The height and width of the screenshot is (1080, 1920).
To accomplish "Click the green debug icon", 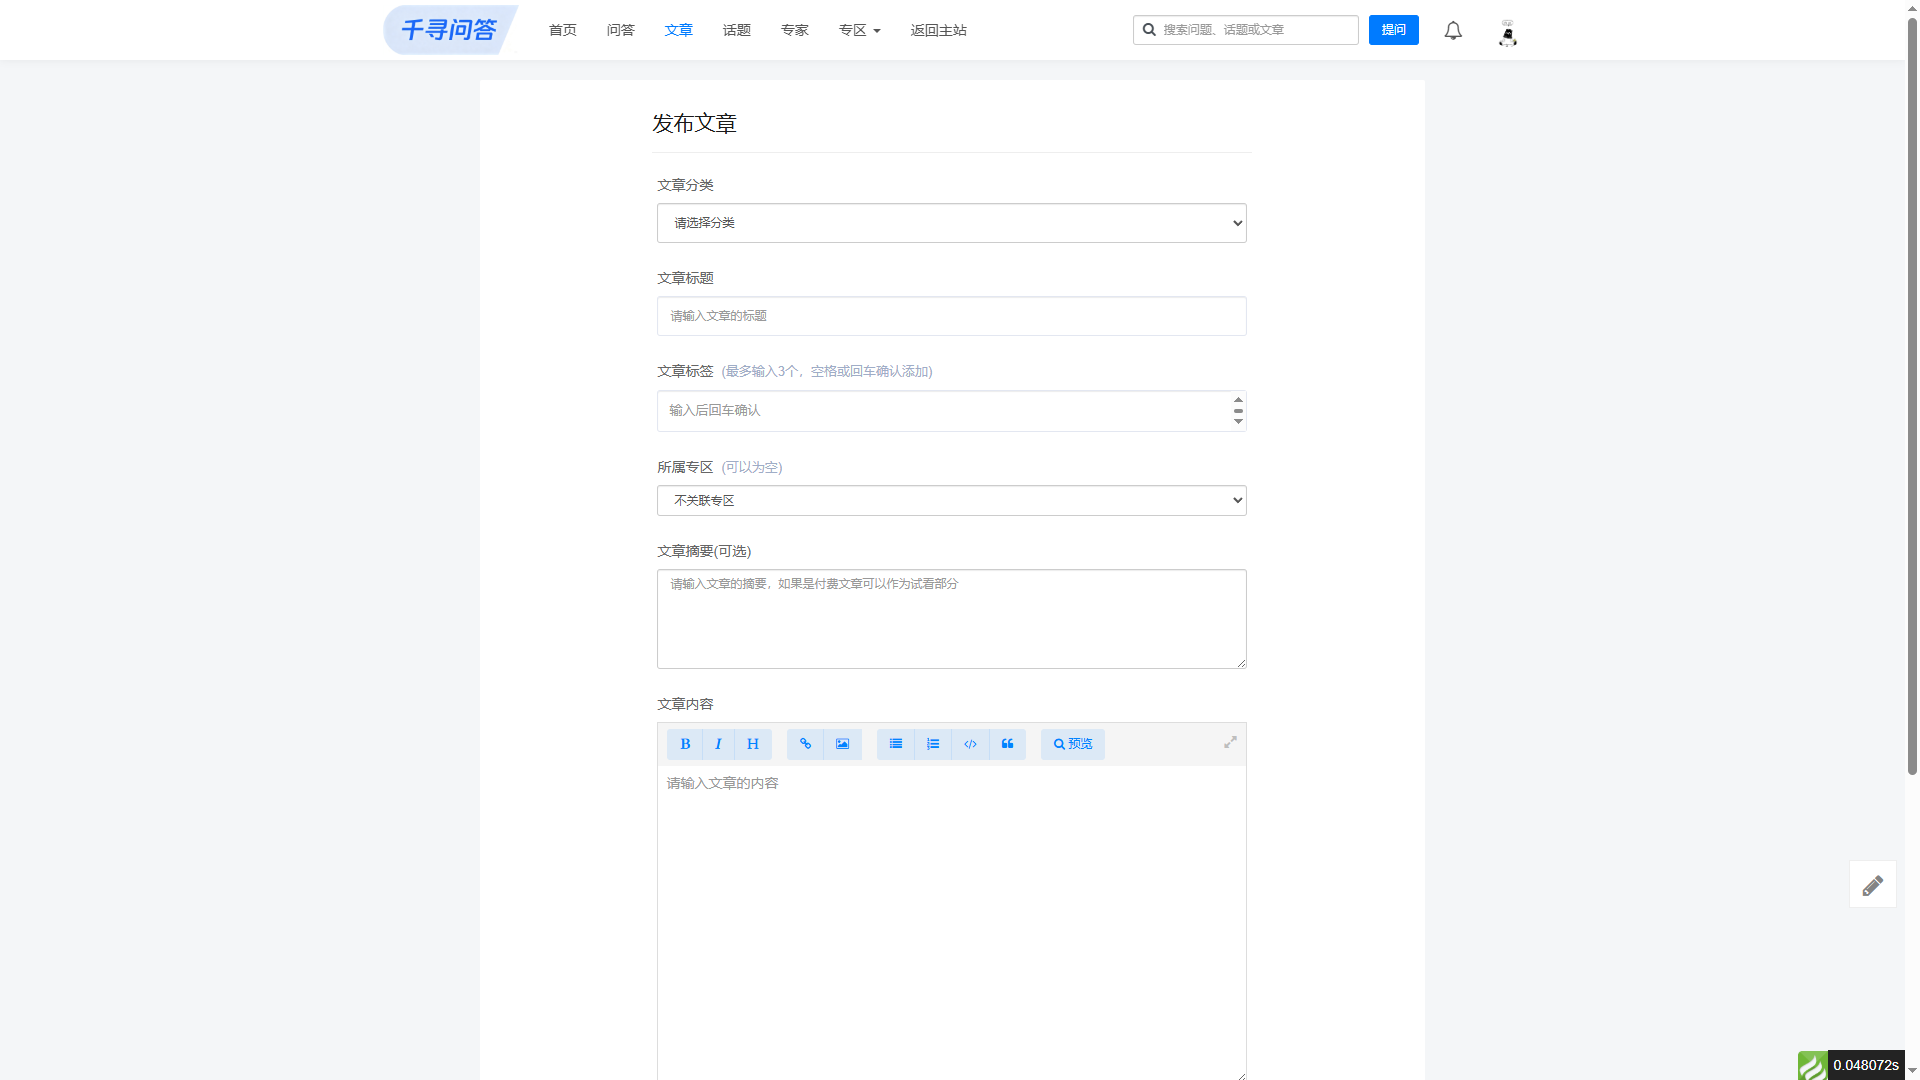I will tap(1812, 1066).
